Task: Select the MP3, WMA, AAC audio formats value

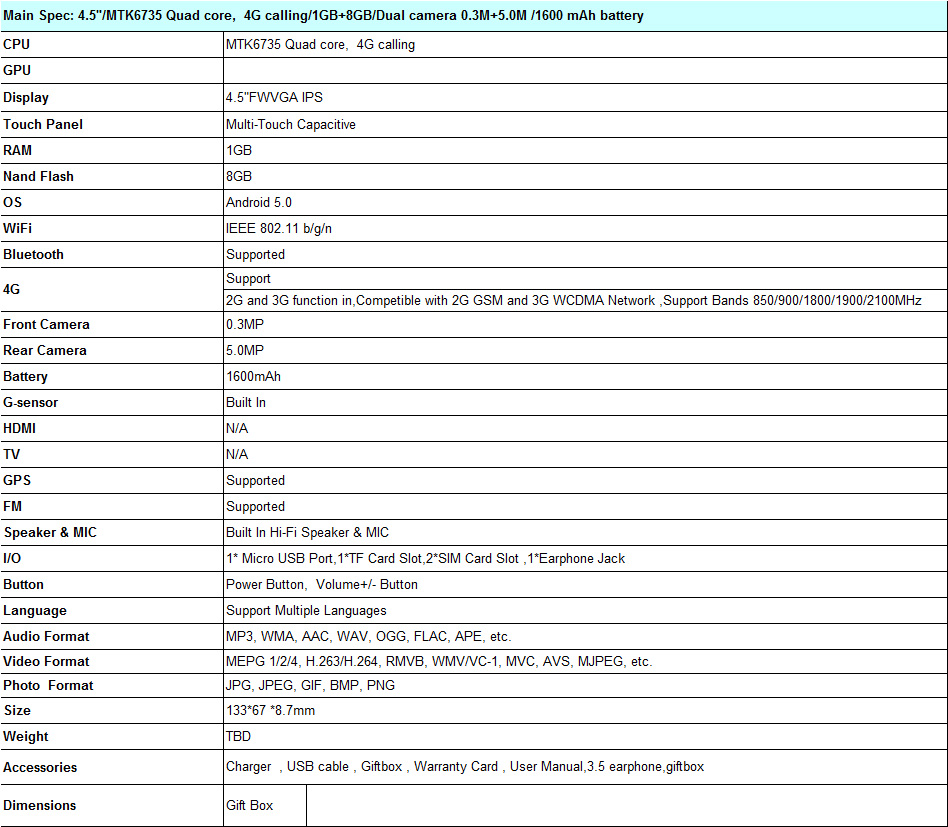Action: (x=585, y=637)
